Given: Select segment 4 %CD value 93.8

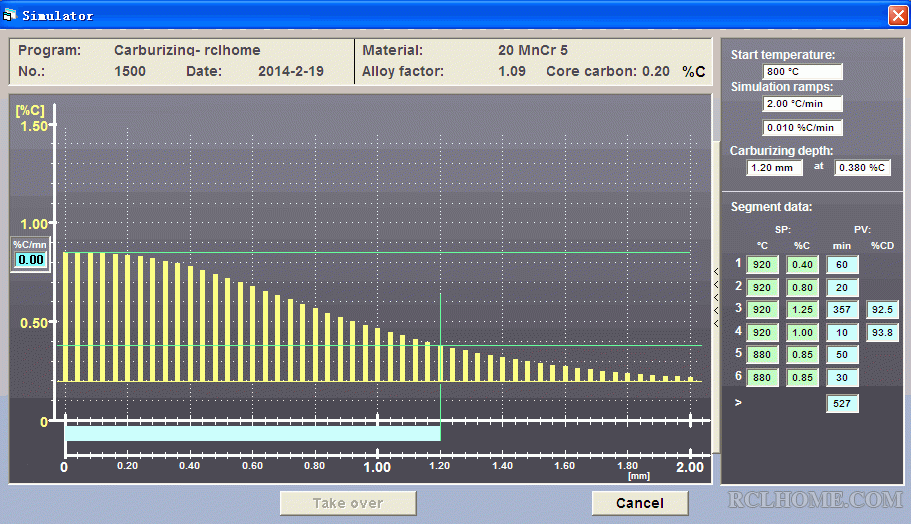Looking at the screenshot, I should point(882,333).
